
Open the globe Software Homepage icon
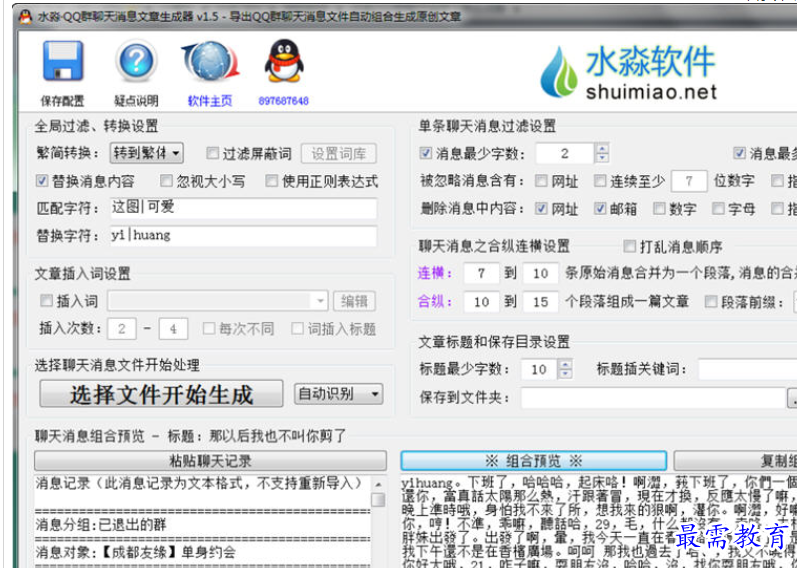point(210,62)
